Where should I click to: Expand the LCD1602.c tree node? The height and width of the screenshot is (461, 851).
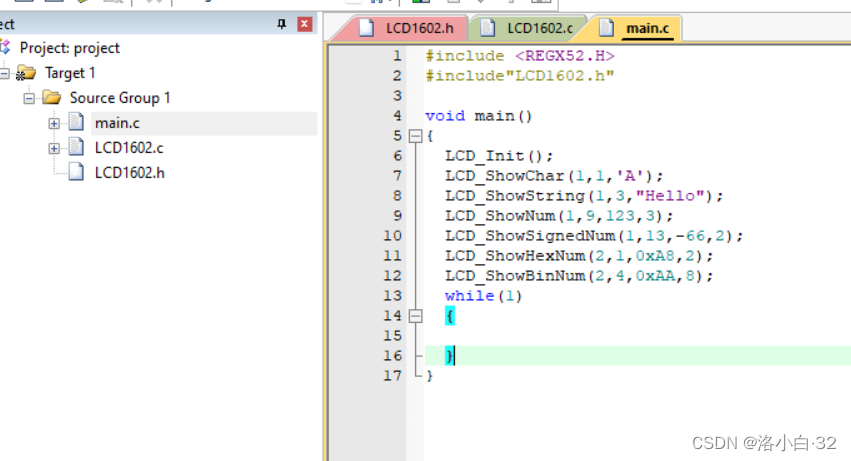tap(54, 148)
